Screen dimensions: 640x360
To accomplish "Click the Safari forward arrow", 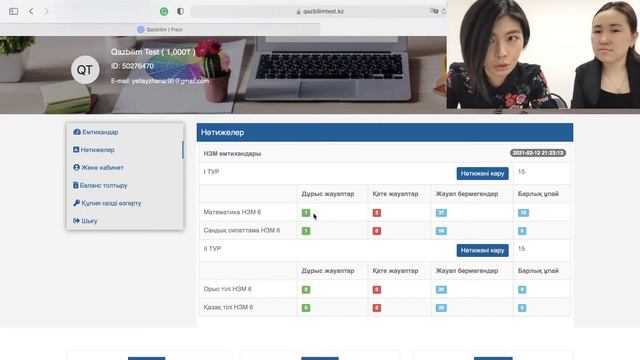I will 47,11.
